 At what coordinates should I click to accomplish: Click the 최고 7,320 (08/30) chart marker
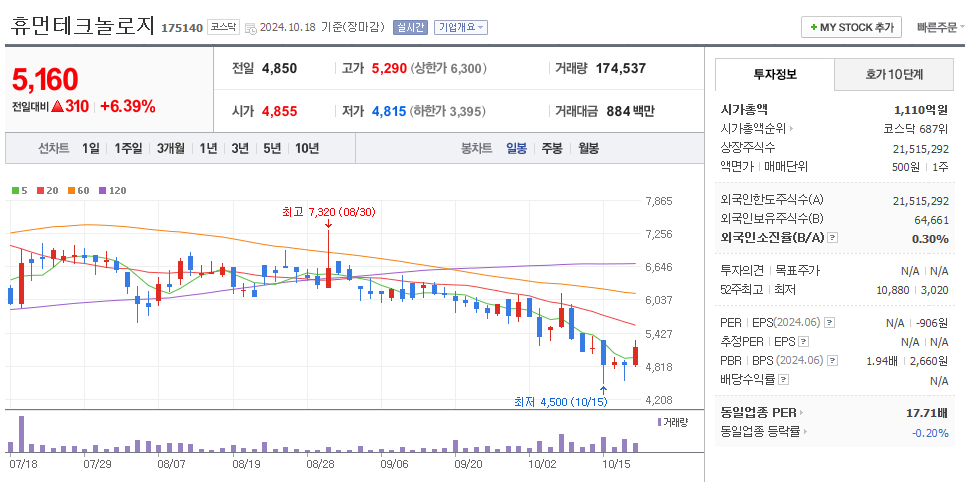tap(329, 212)
